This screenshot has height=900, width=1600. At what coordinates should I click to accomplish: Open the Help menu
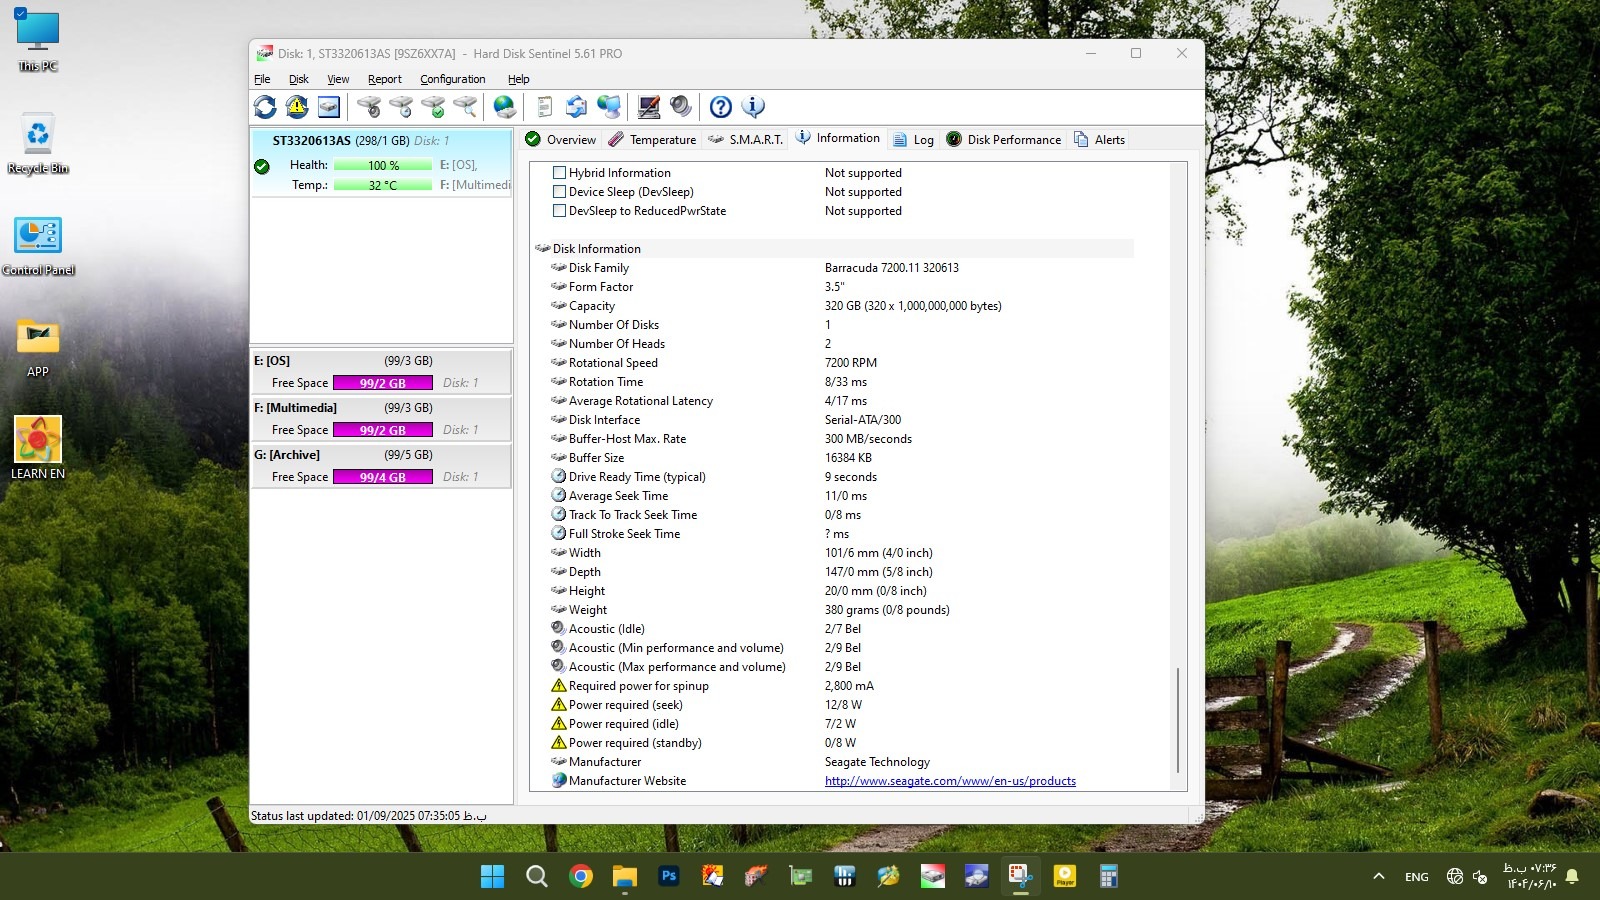[518, 79]
